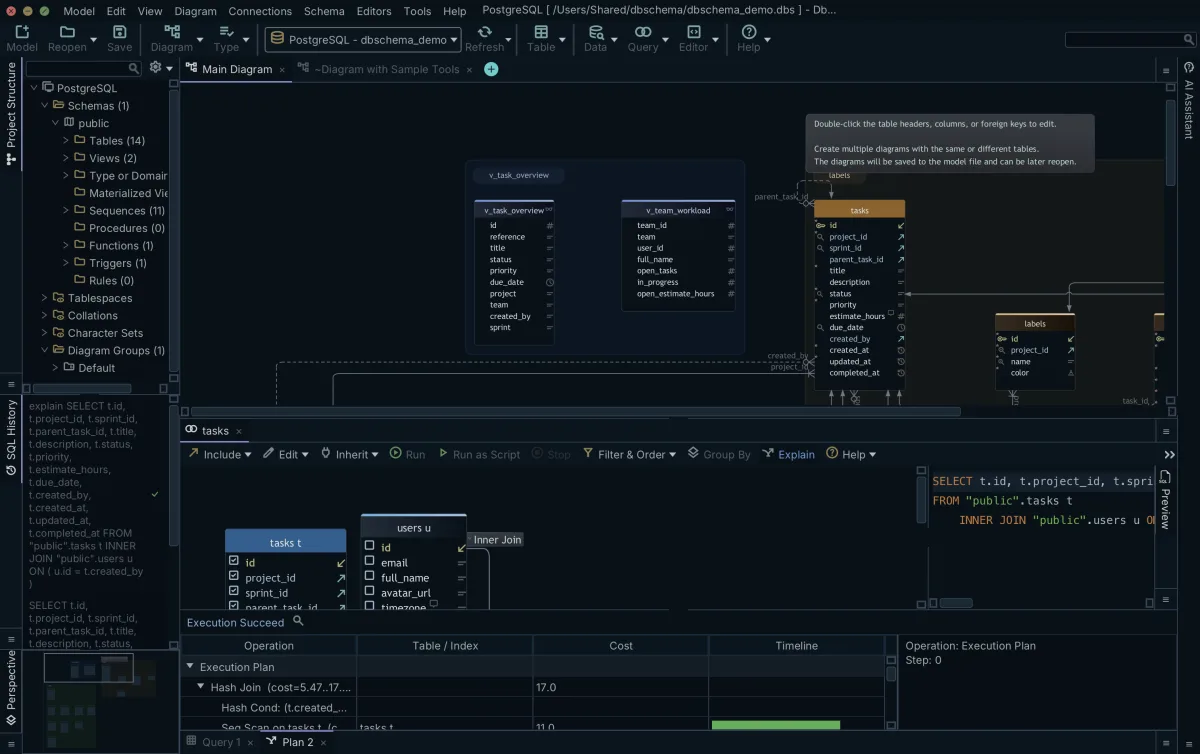This screenshot has height=754, width=1200.
Task: Run the query with Run icon
Action: click(396, 453)
